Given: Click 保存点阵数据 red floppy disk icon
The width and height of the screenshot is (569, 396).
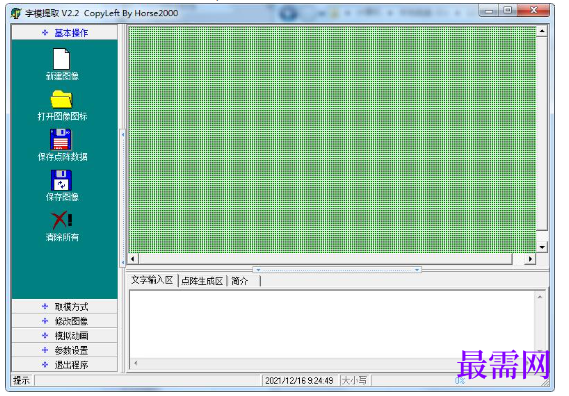Looking at the screenshot, I should [x=61, y=139].
